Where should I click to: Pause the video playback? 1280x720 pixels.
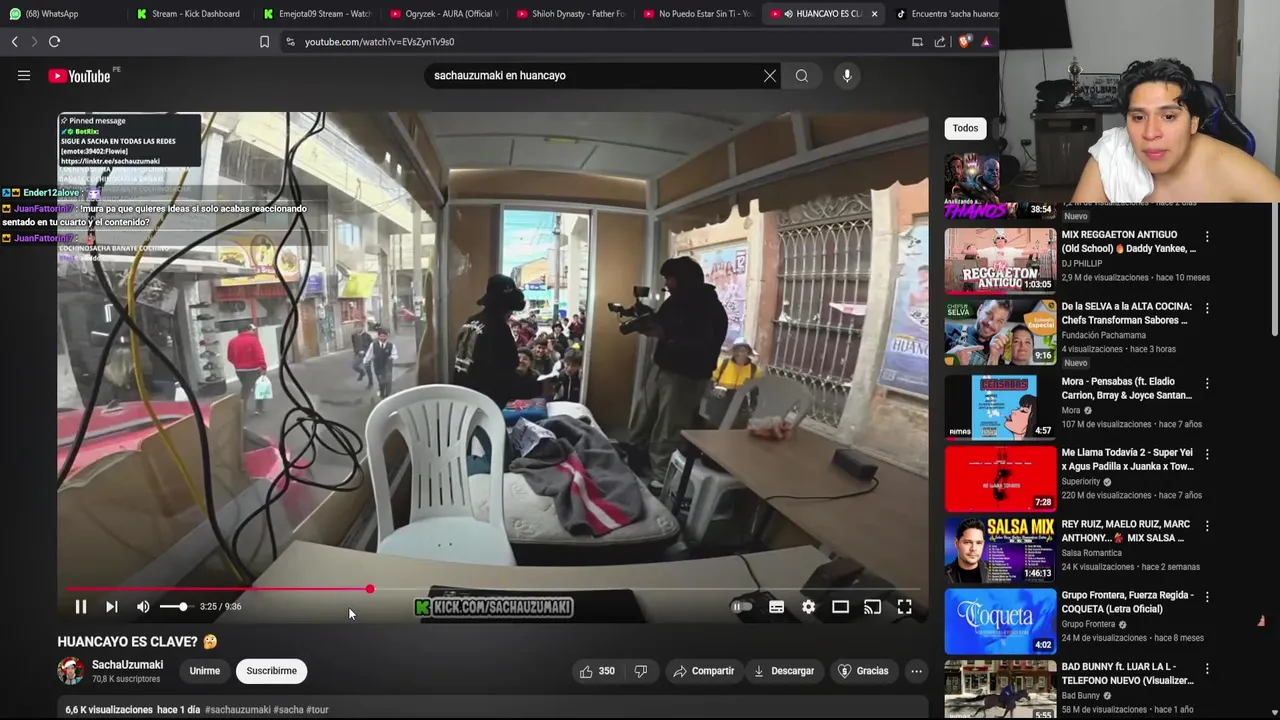pyautogui.click(x=81, y=606)
